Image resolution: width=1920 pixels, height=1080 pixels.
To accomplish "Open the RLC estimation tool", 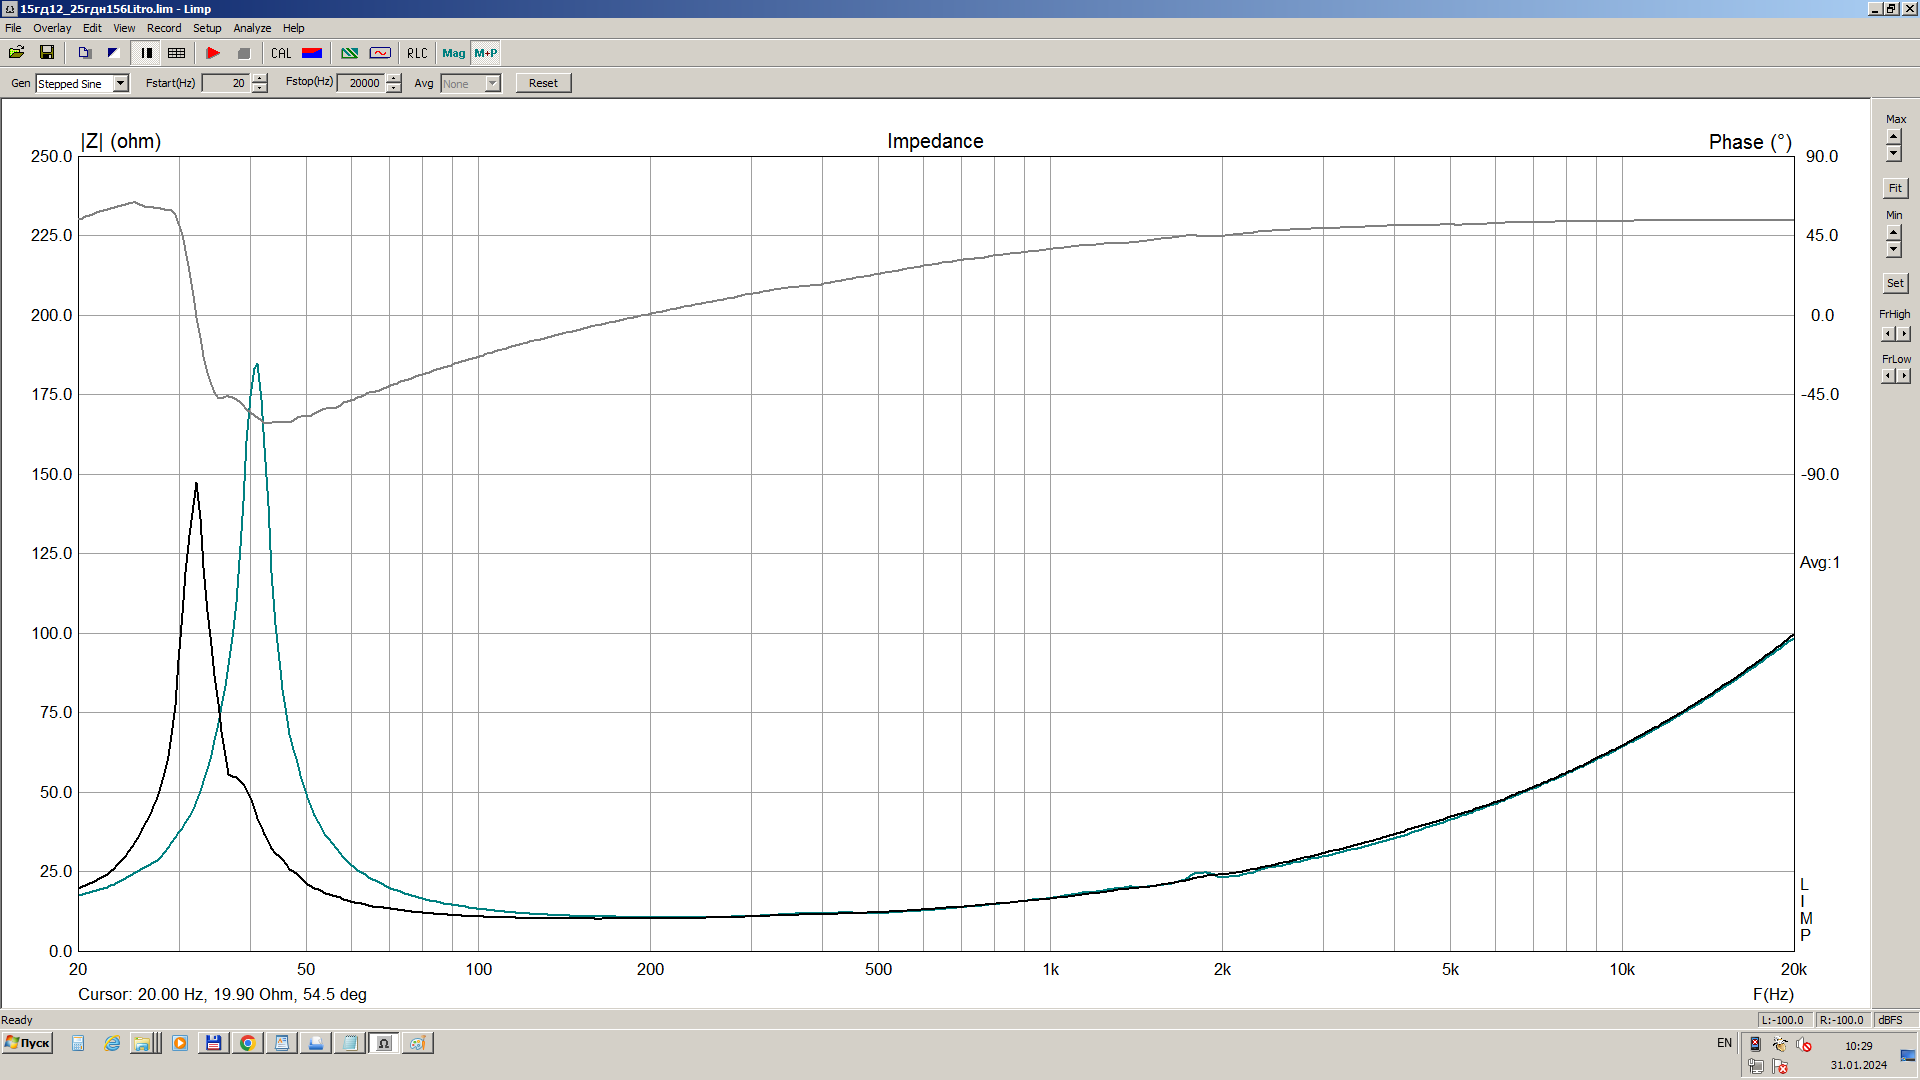I will click(417, 53).
